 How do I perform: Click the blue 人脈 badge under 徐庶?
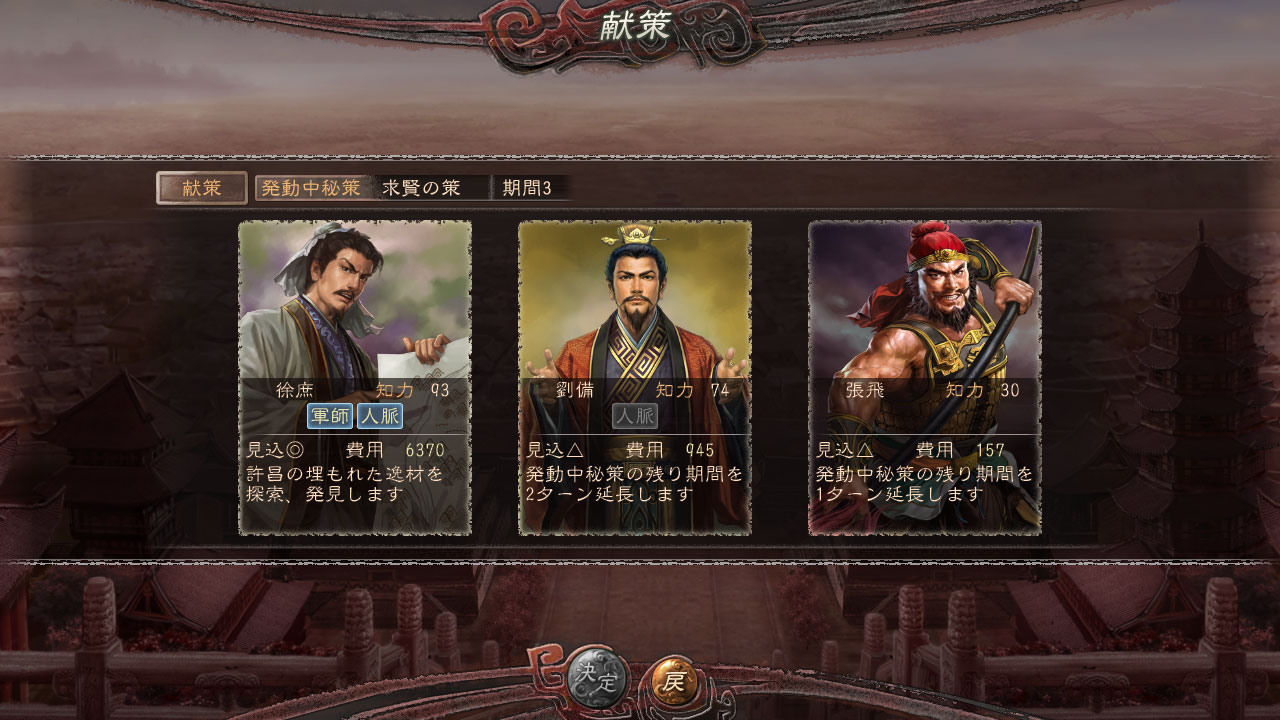pos(380,416)
